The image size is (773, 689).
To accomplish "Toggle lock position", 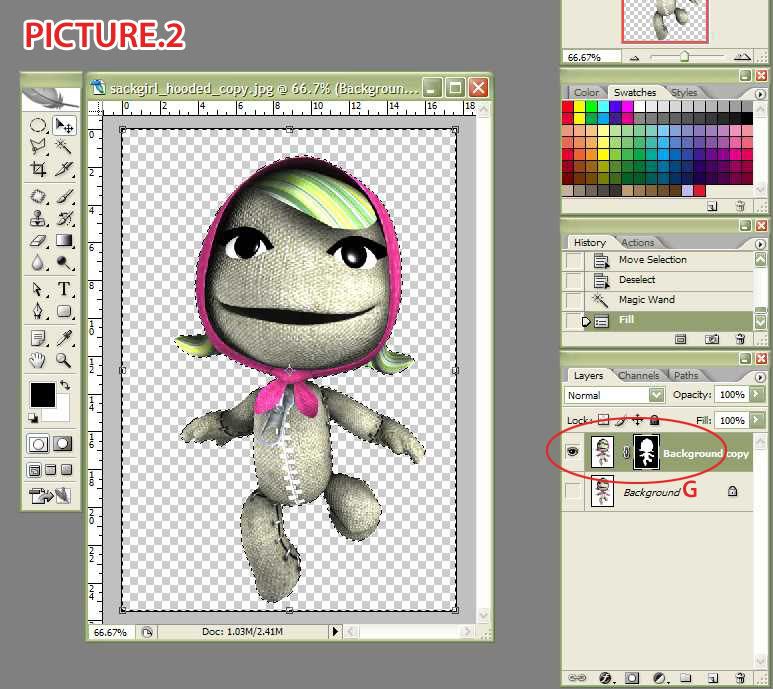I will 638,420.
